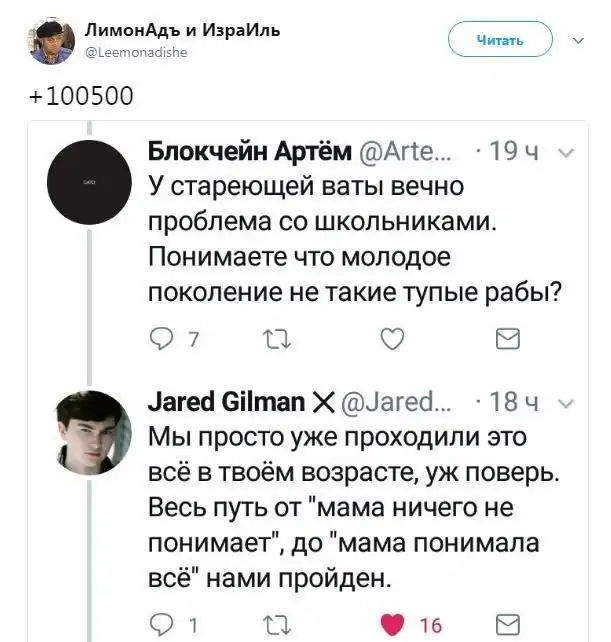
Task: Expand options chevron on Jared Gilman's tweet
Action: (x=564, y=404)
